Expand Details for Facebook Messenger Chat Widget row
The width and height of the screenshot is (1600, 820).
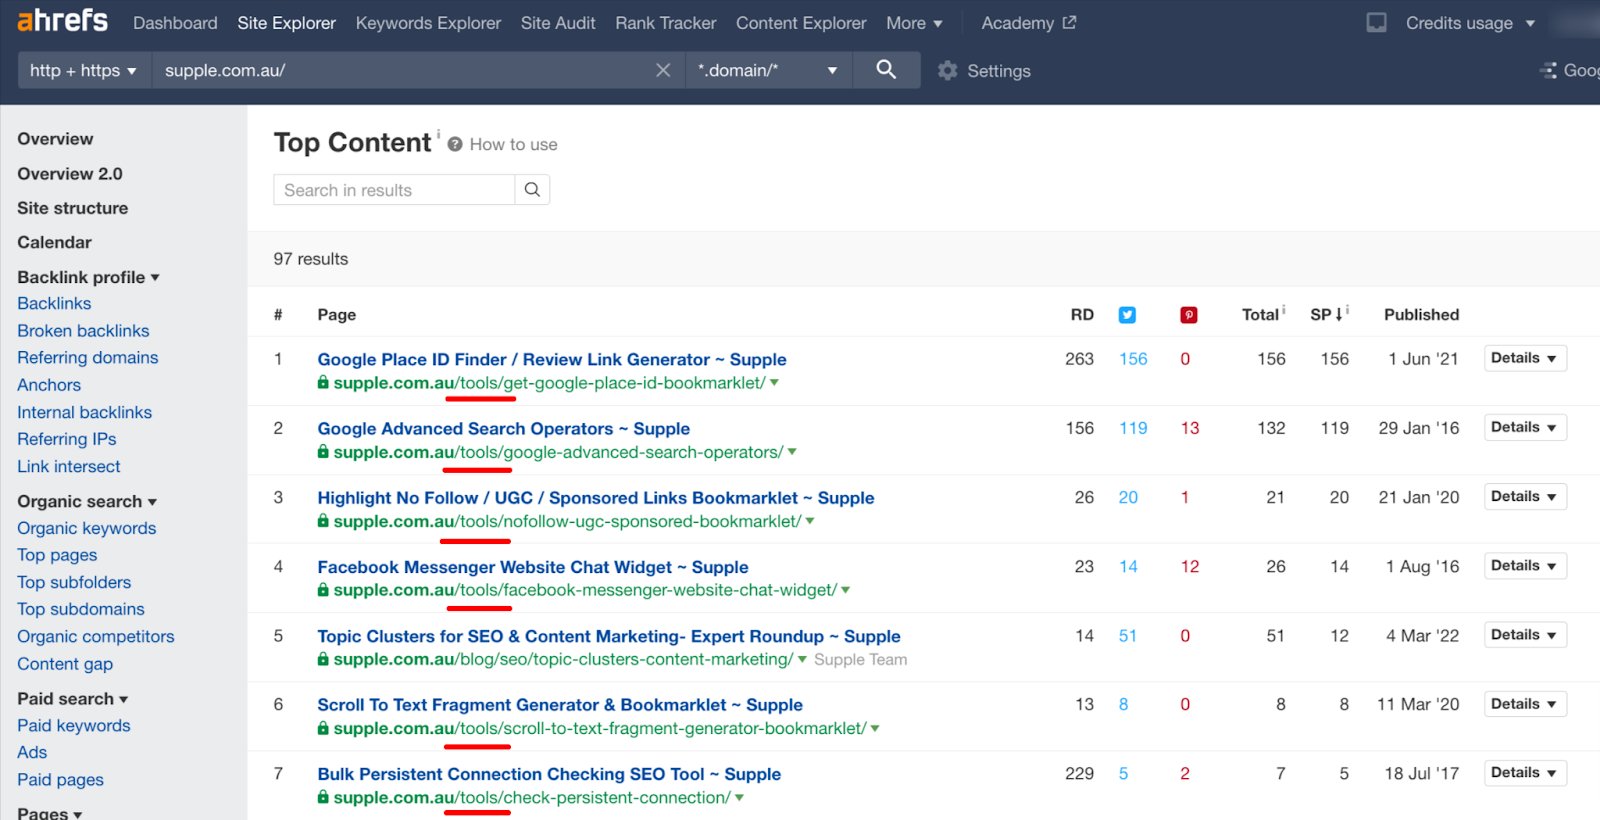click(x=1524, y=565)
